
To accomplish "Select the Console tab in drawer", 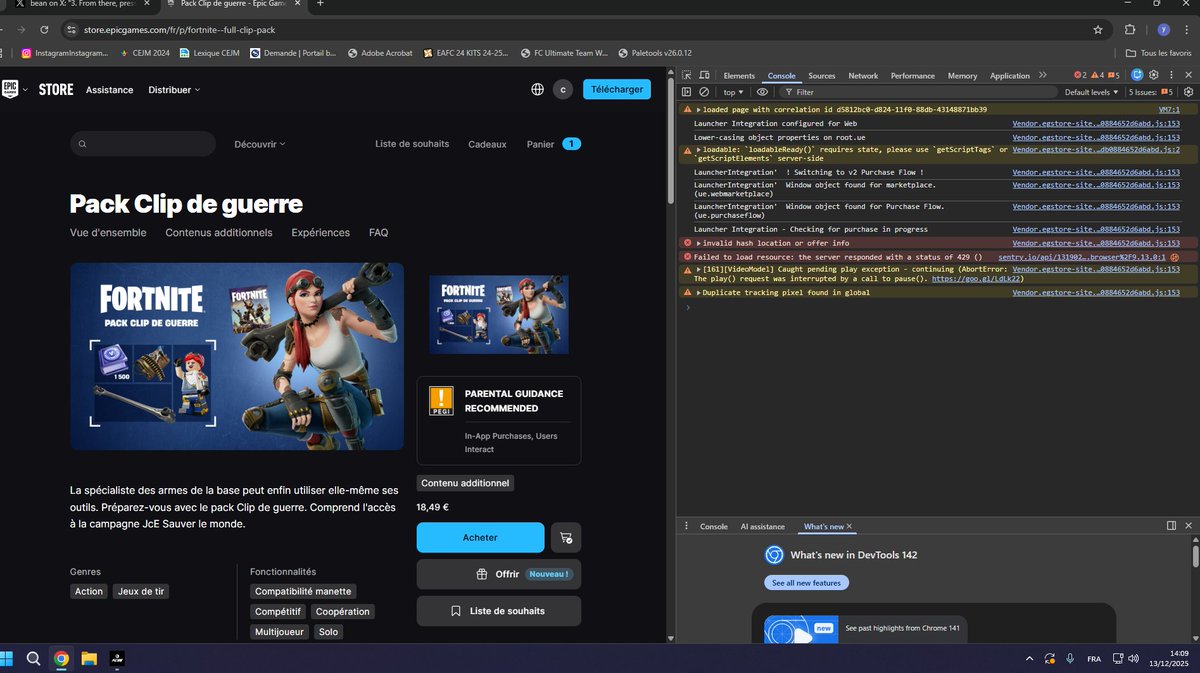I will (x=714, y=526).
